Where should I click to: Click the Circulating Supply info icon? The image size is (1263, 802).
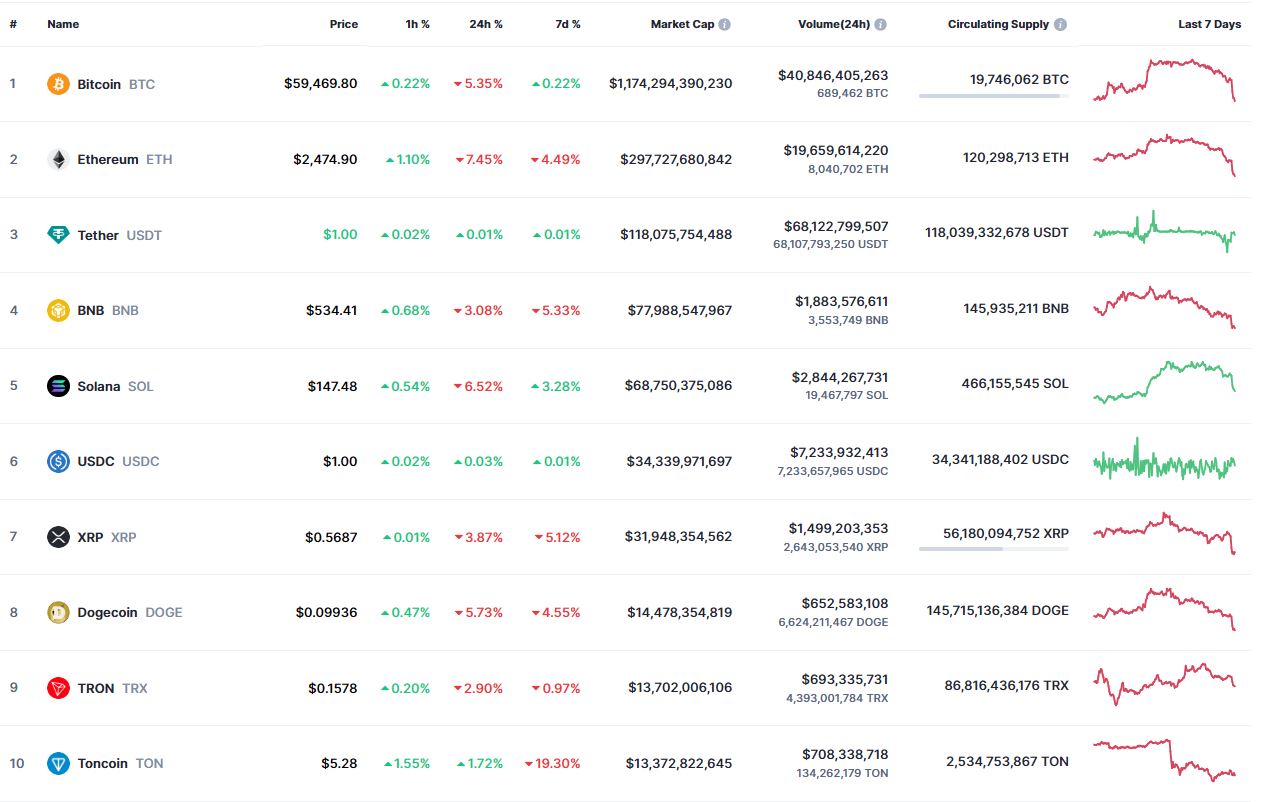[x=1060, y=24]
